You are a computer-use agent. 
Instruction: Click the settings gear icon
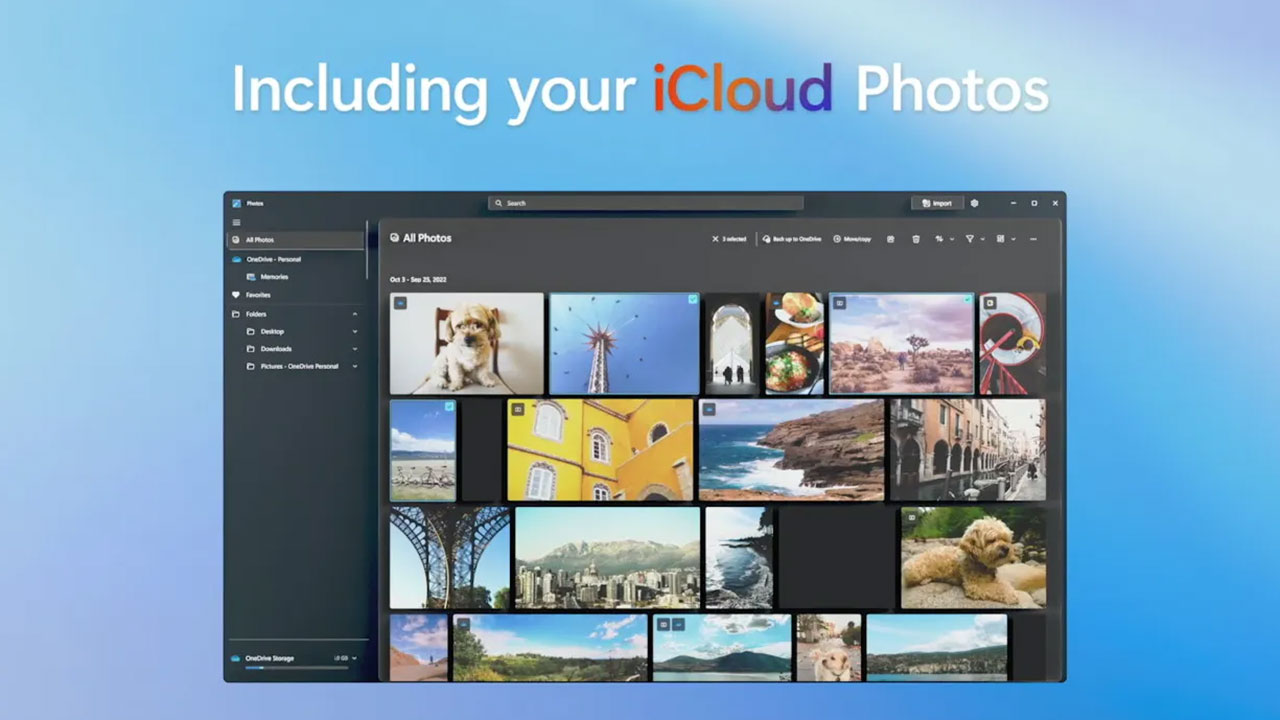click(974, 203)
